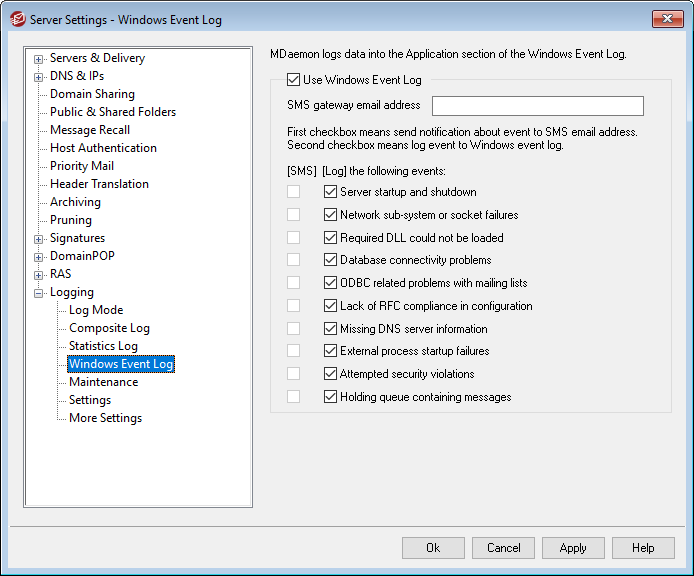Go to Message Recall settings
This screenshot has height=576, width=694.
tap(90, 130)
